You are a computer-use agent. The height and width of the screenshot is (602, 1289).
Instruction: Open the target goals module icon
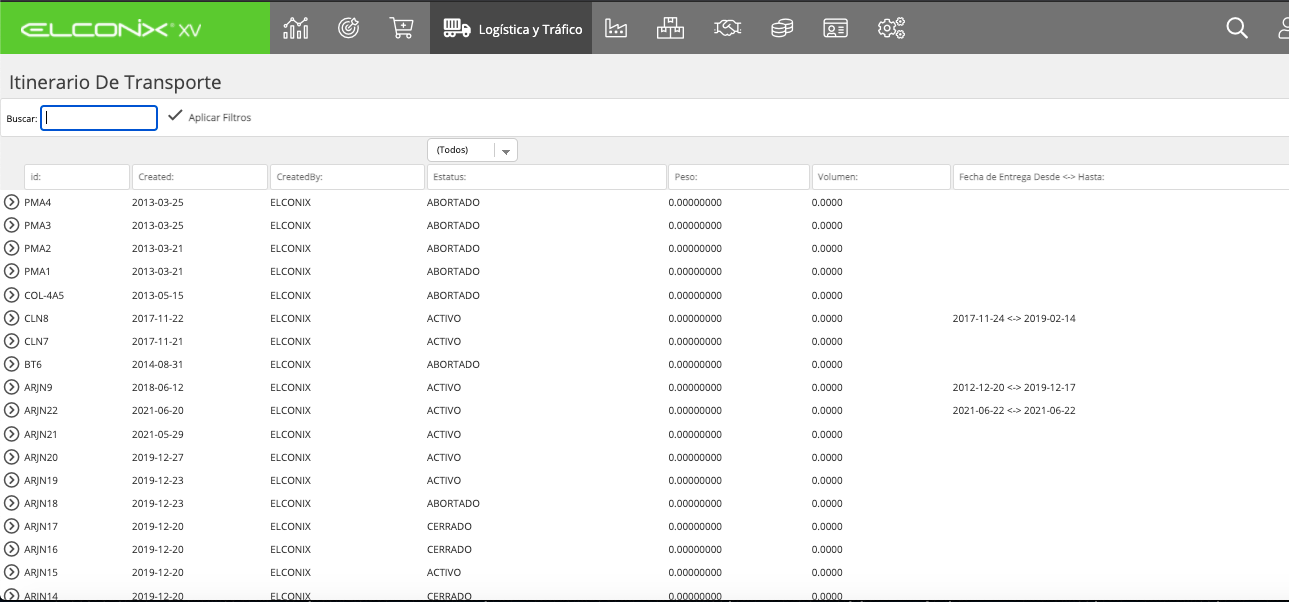point(349,28)
